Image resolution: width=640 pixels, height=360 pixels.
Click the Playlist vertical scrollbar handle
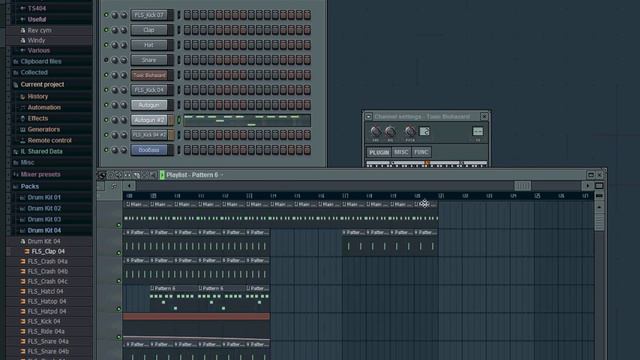pos(599,222)
